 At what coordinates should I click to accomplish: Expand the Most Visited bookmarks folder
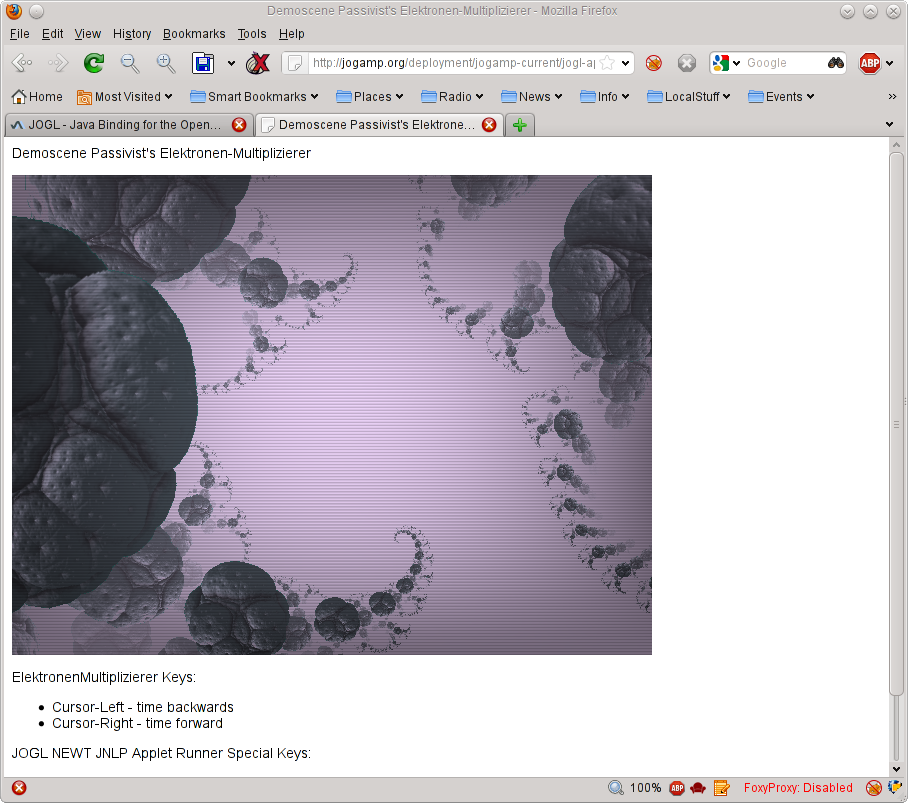pos(125,97)
